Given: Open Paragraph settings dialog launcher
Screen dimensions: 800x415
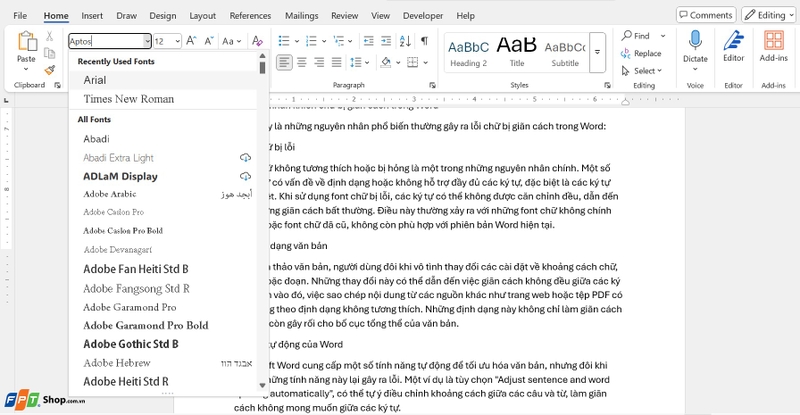Looking at the screenshot, I should tap(432, 85).
